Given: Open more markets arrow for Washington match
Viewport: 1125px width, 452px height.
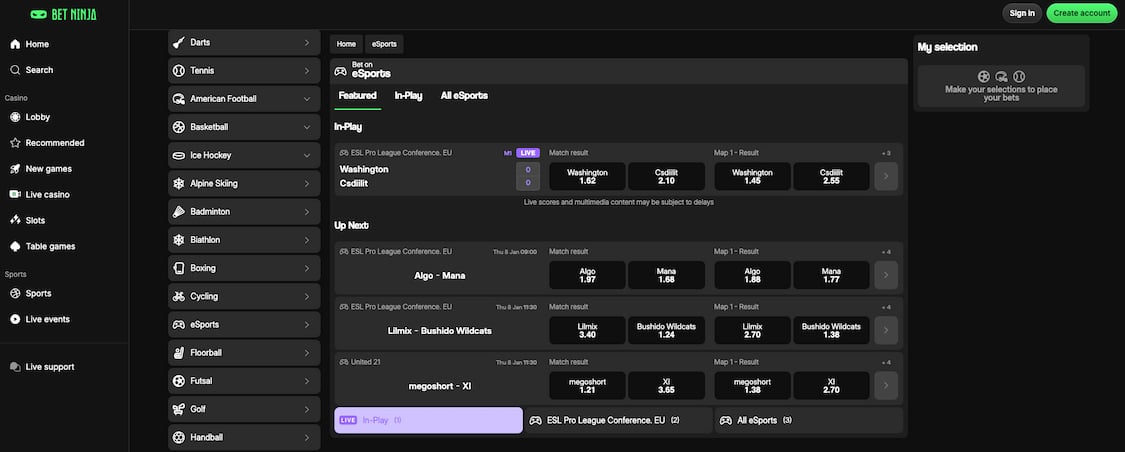Looking at the screenshot, I should point(886,176).
